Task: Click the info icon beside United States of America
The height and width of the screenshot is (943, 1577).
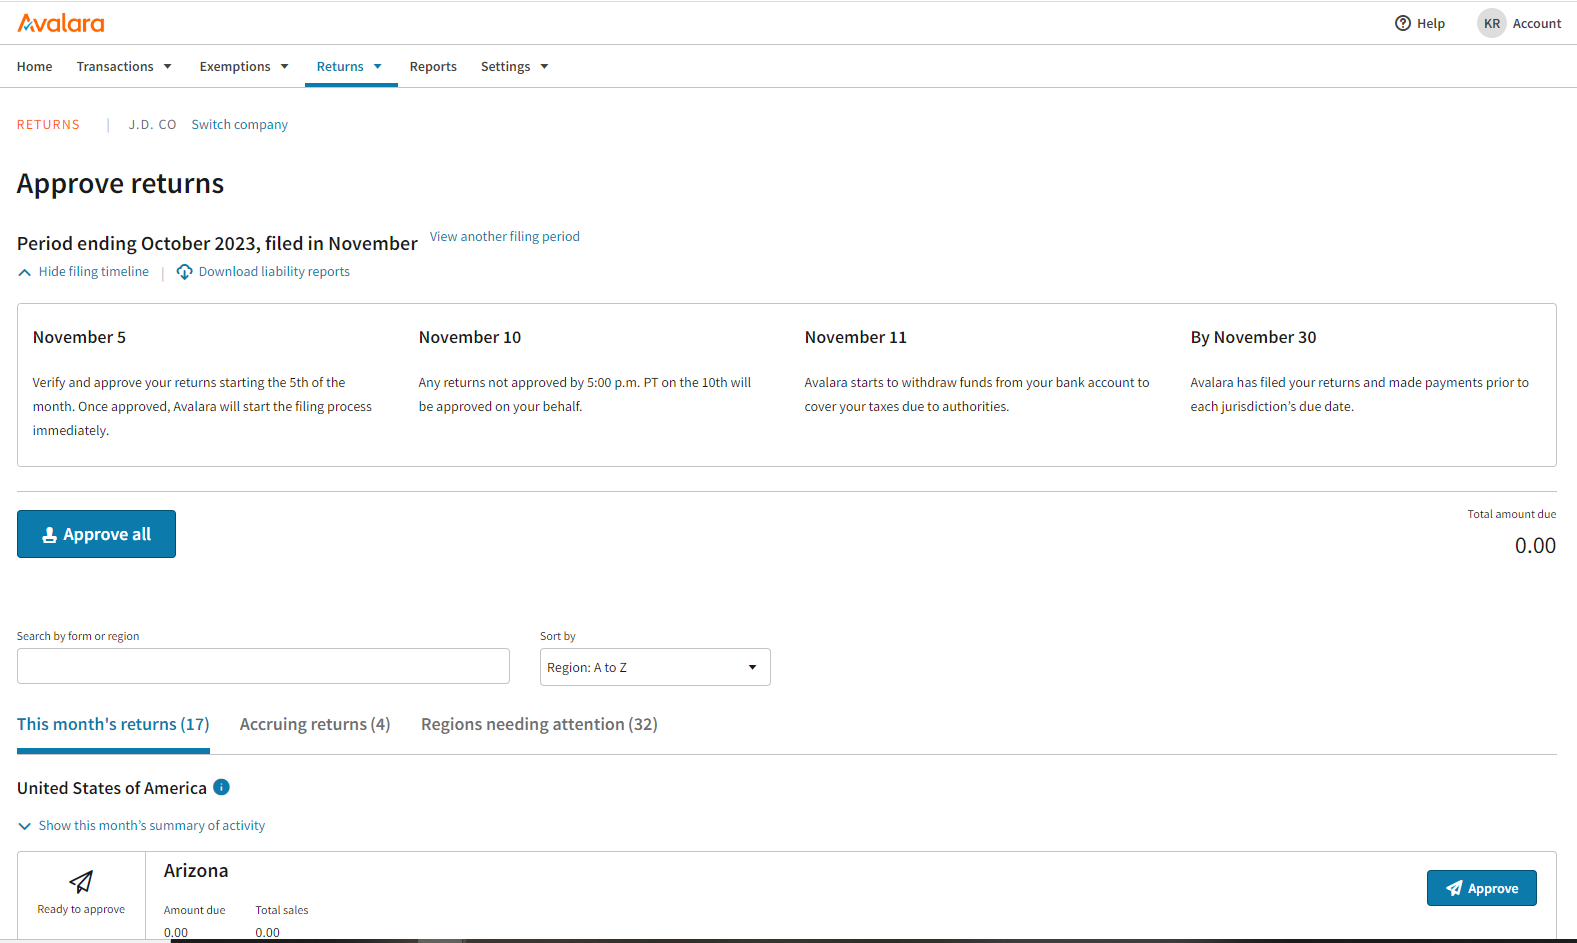Action: [x=222, y=787]
